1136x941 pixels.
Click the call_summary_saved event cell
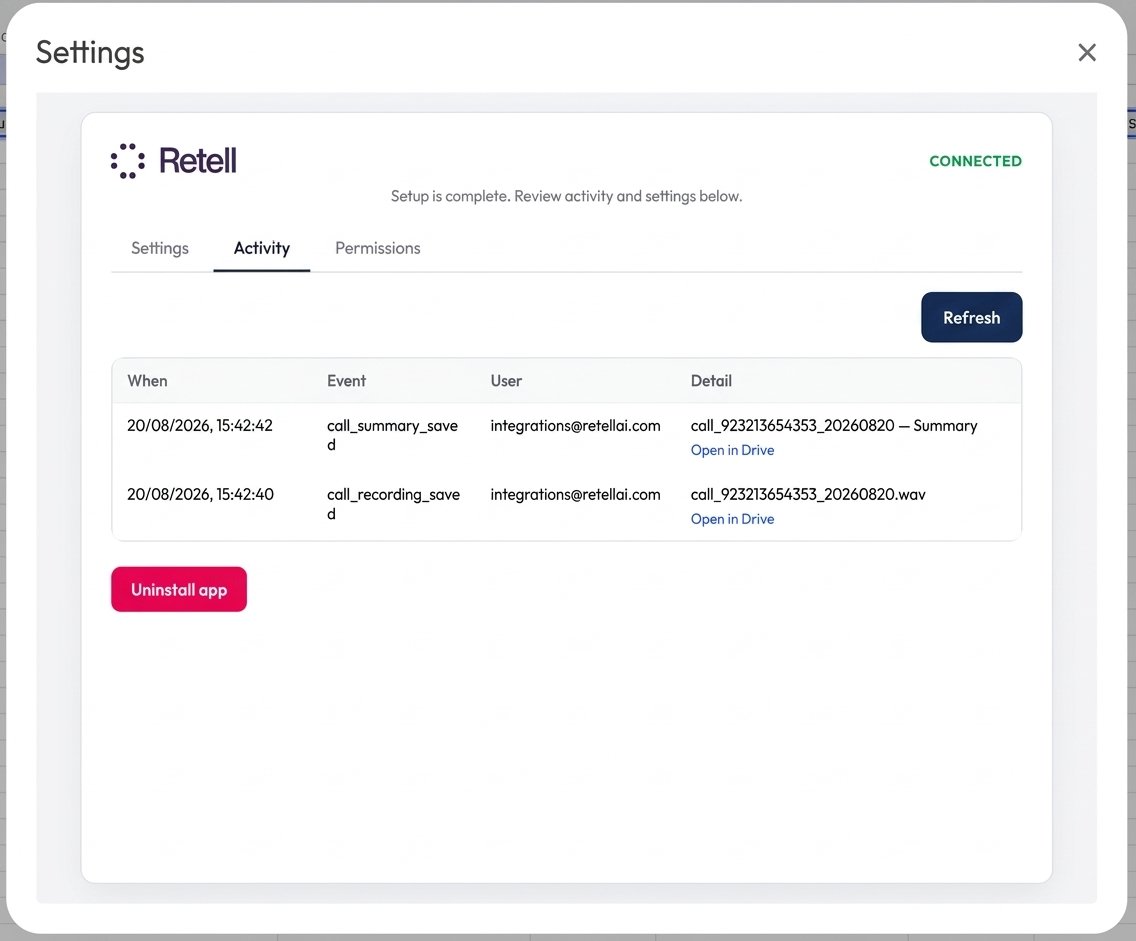pos(393,435)
